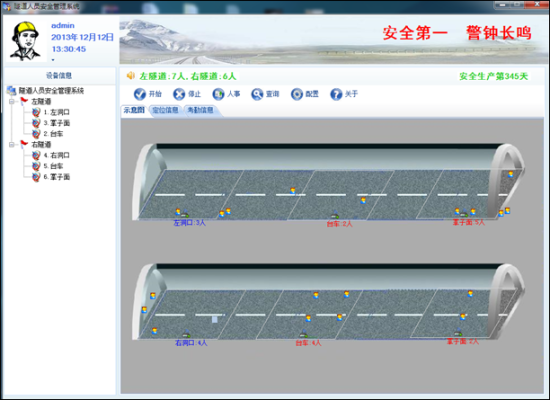Collapse the 右隧道 tree node
The image size is (550, 400).
click(12, 145)
